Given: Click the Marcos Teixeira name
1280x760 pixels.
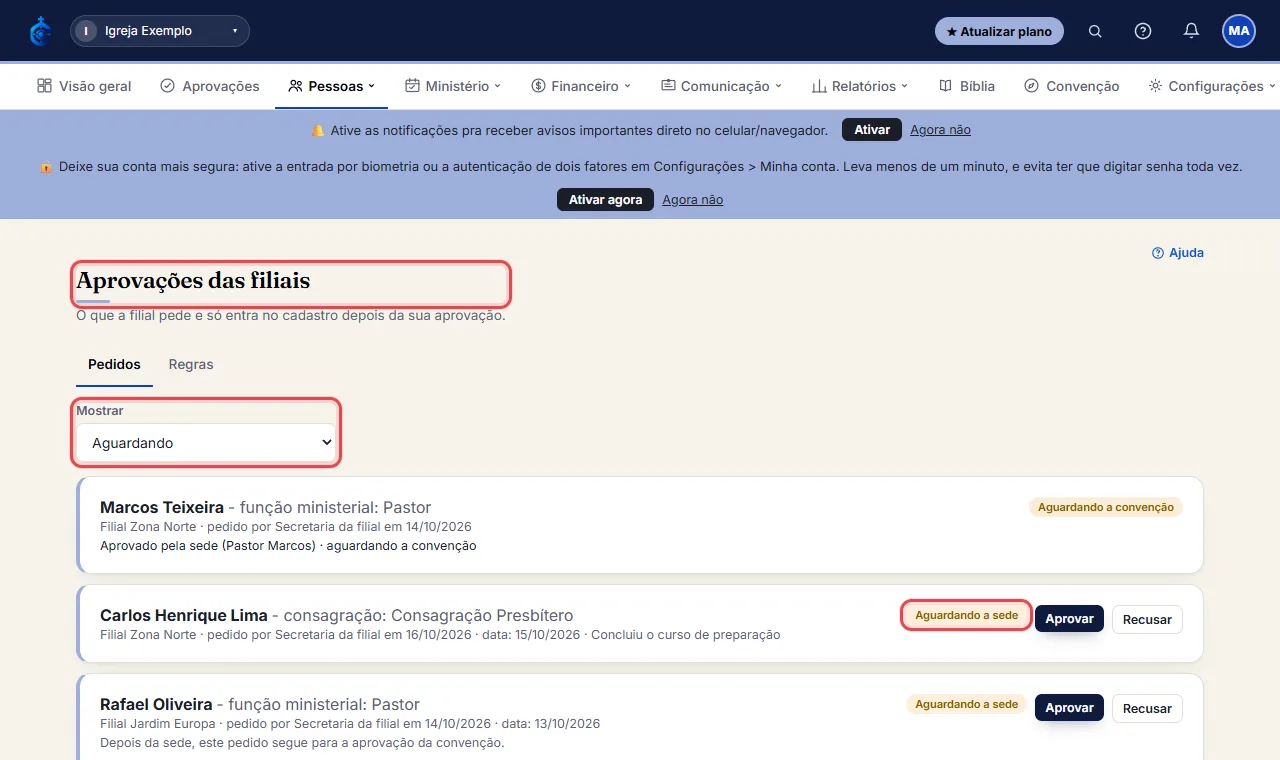Looking at the screenshot, I should pyautogui.click(x=162, y=507).
